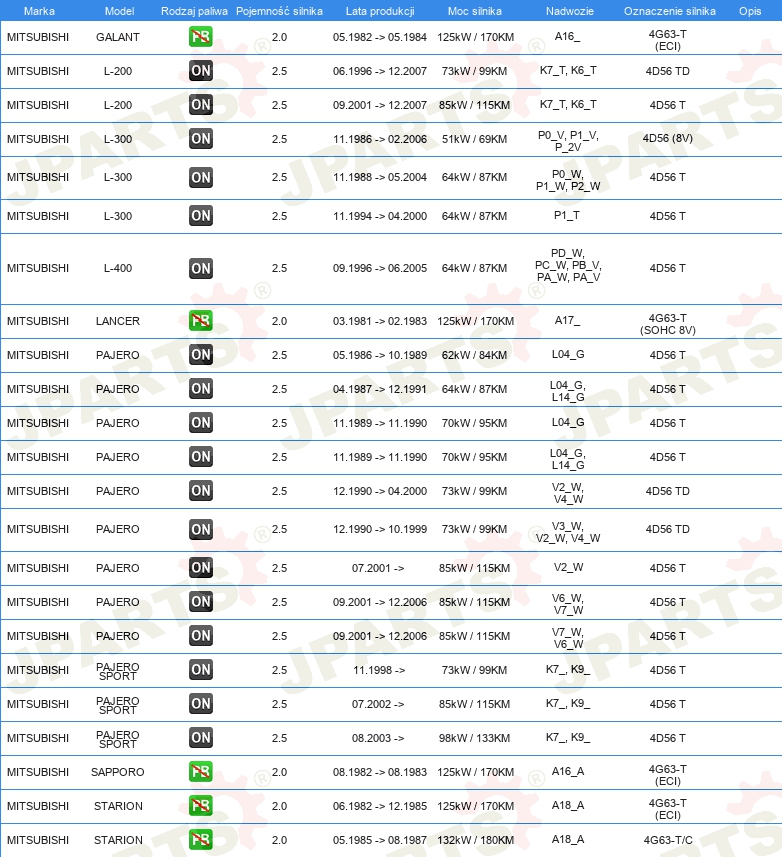The image size is (782, 857).
Task: Click diesel ON icon for PAJERO SPORT 11.1998
Action: pyautogui.click(x=201, y=670)
